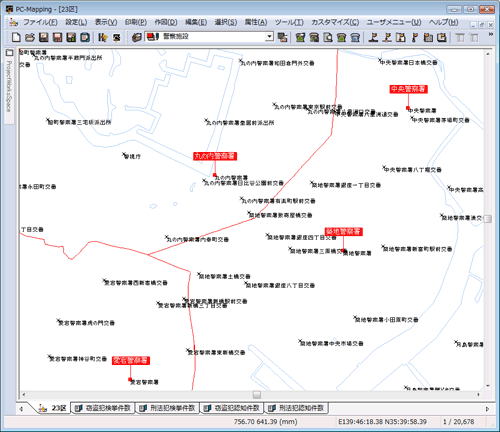The height and width of the screenshot is (432, 500).
Task: Open the ツール(T) menu
Action: tap(289, 22)
